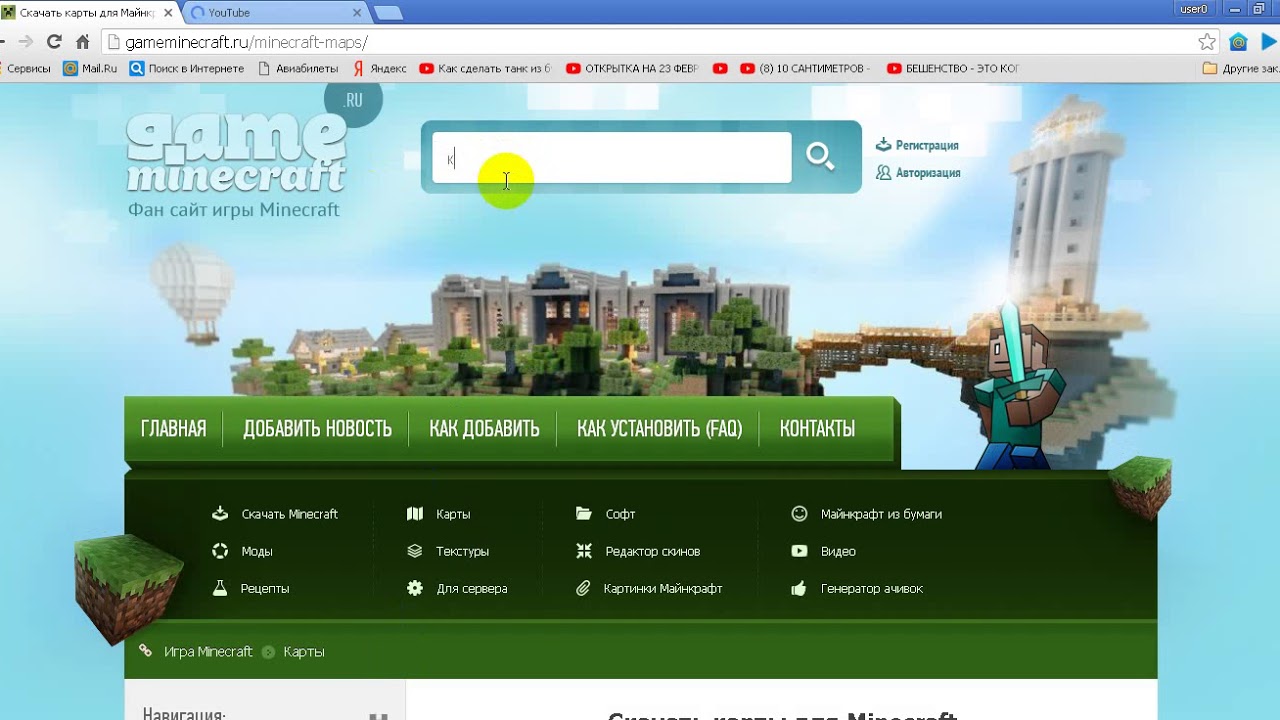Close the YouTube browser tab

click(x=356, y=12)
